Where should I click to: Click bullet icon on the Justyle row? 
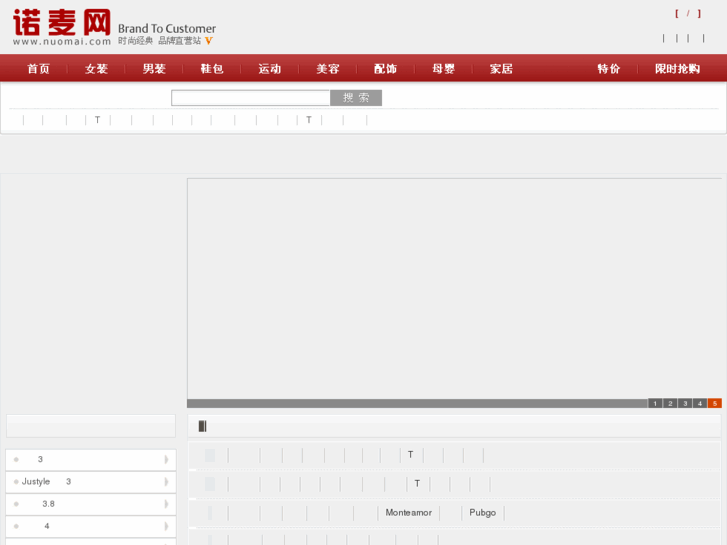tap(16, 482)
